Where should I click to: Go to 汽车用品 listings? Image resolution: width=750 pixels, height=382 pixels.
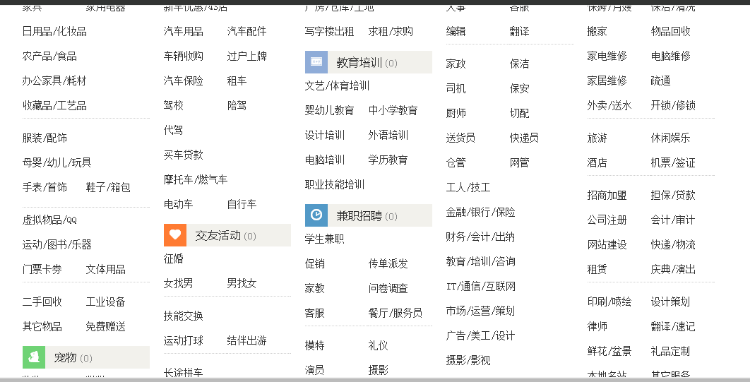pyautogui.click(x=184, y=32)
